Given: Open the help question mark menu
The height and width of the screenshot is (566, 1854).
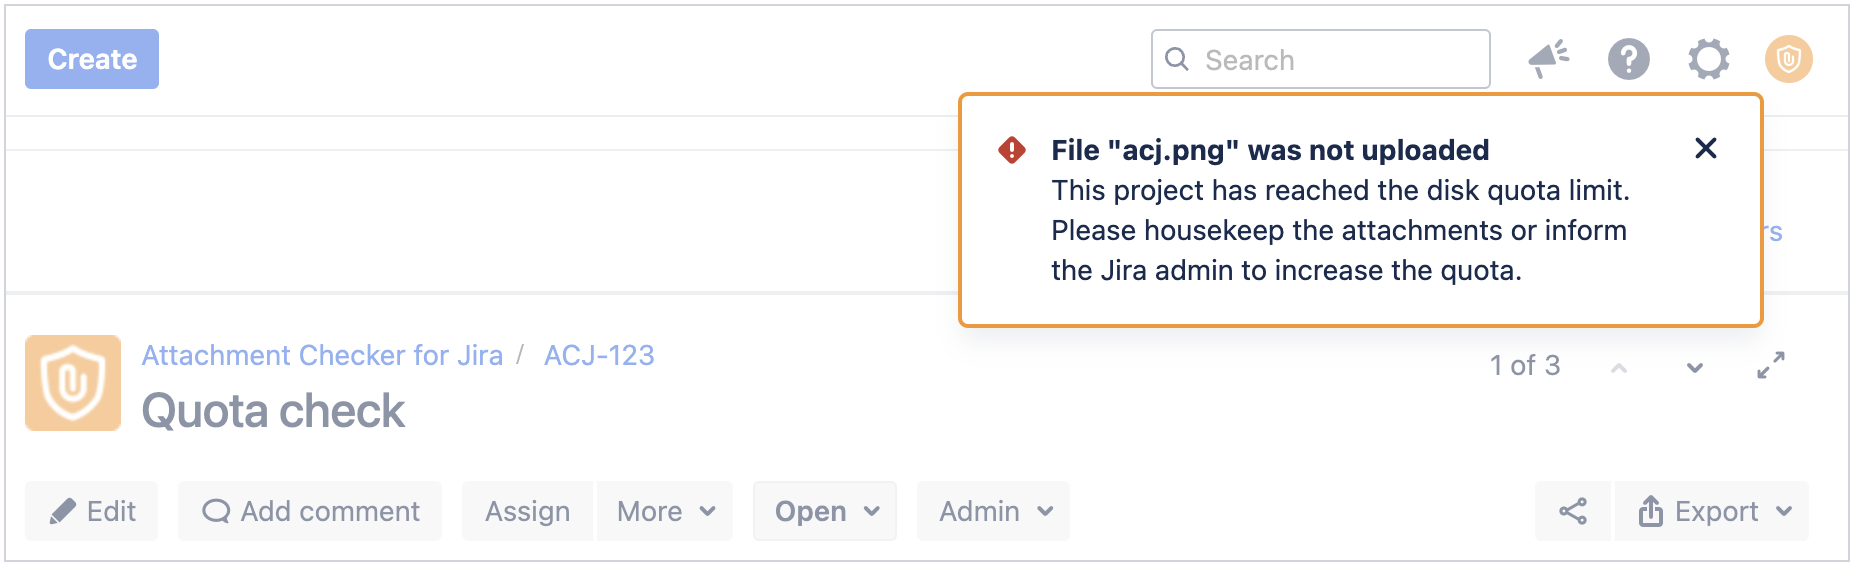Looking at the screenshot, I should click(x=1628, y=59).
